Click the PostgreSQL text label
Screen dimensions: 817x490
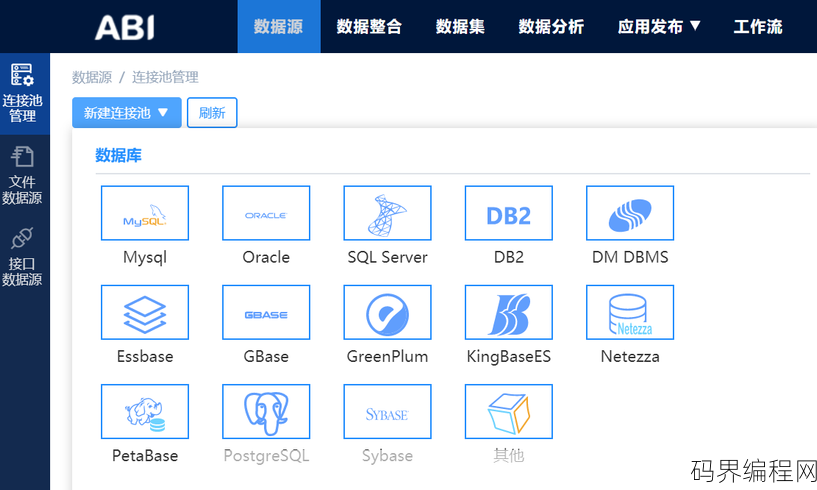(266, 456)
